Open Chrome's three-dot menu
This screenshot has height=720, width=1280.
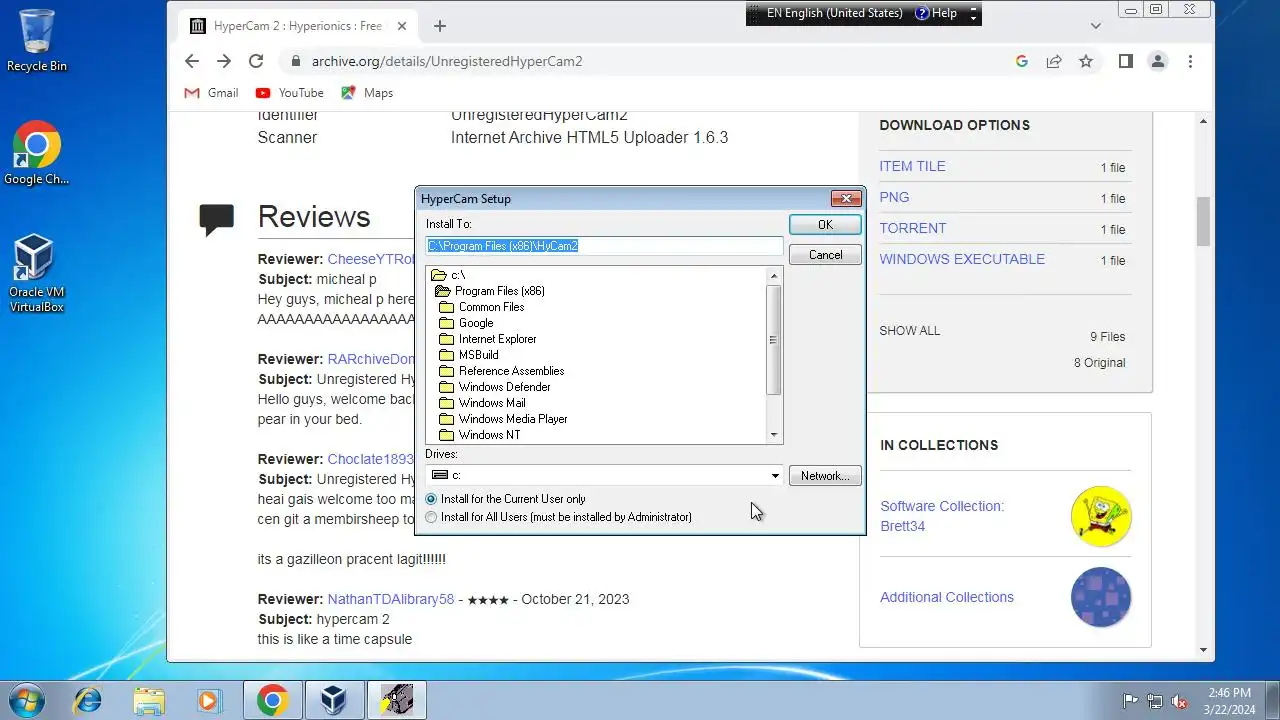1190,61
